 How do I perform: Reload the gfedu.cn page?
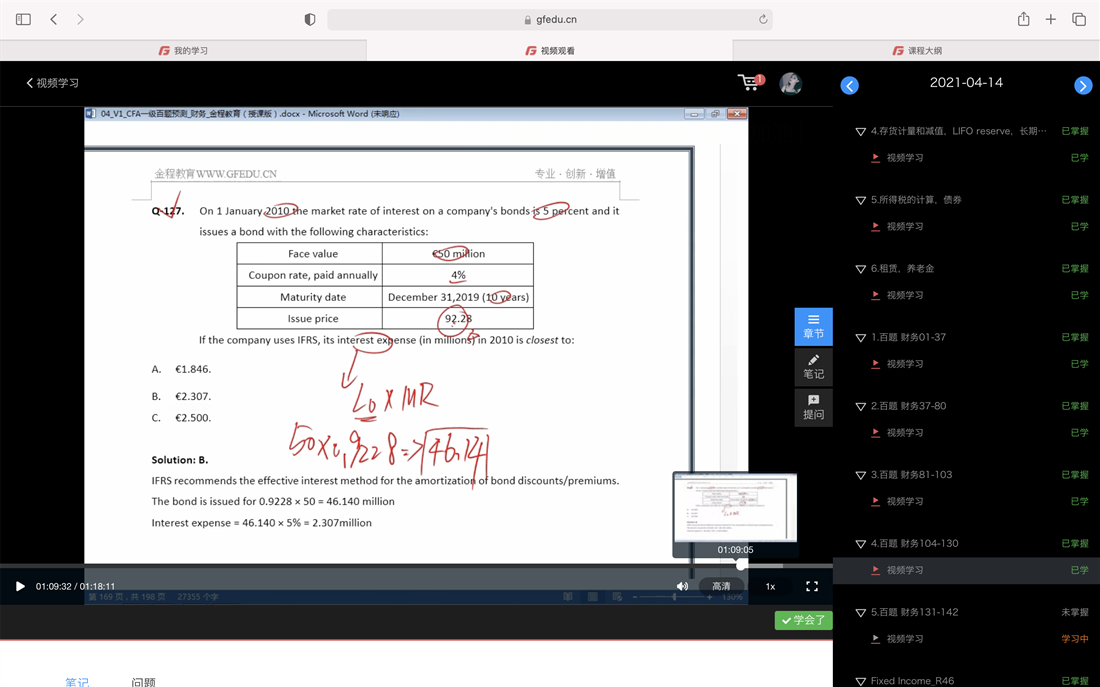coord(763,20)
